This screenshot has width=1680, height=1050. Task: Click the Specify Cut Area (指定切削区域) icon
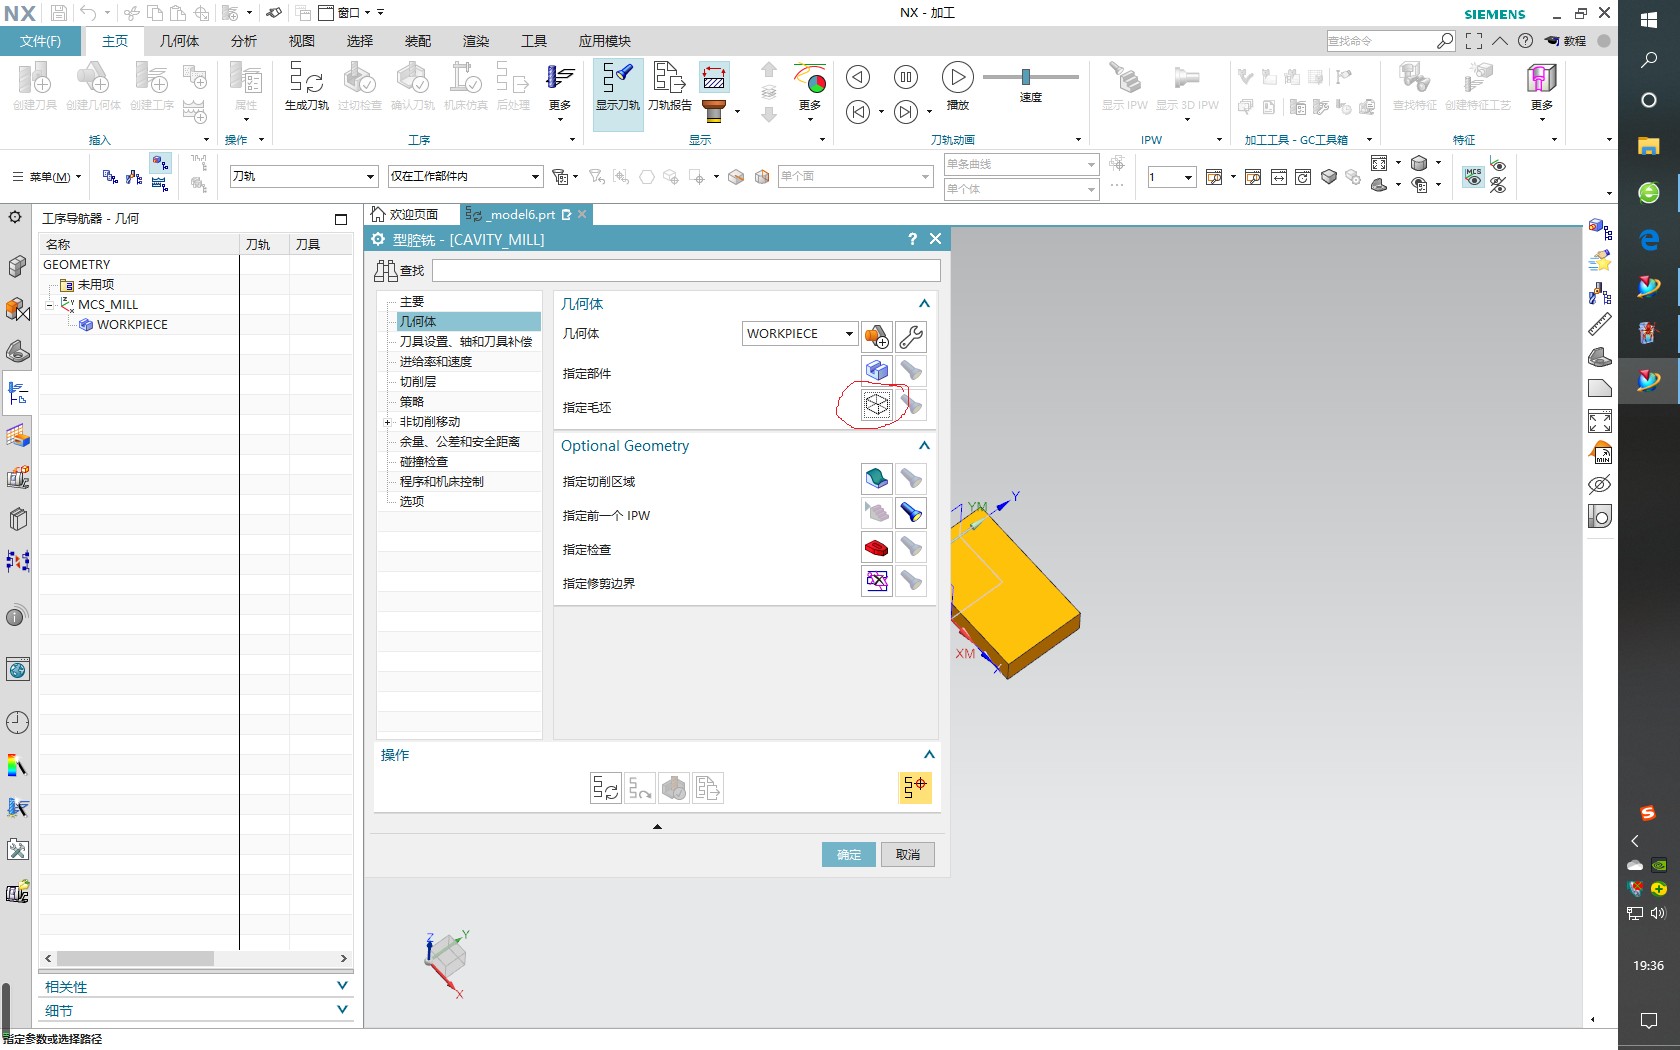pyautogui.click(x=876, y=479)
